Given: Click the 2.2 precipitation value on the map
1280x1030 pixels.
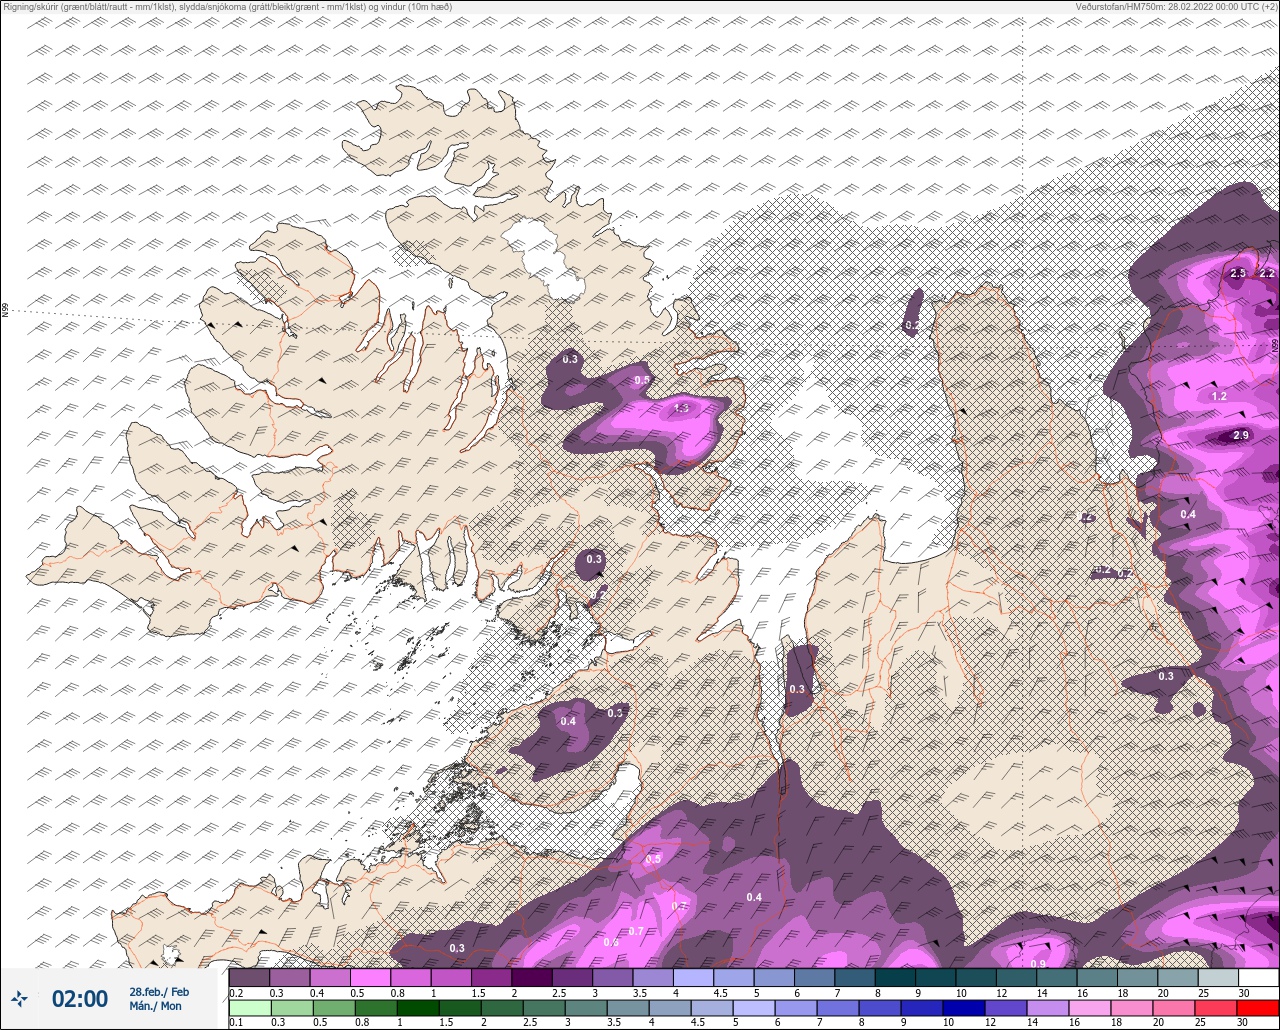Looking at the screenshot, I should pos(1267,273).
